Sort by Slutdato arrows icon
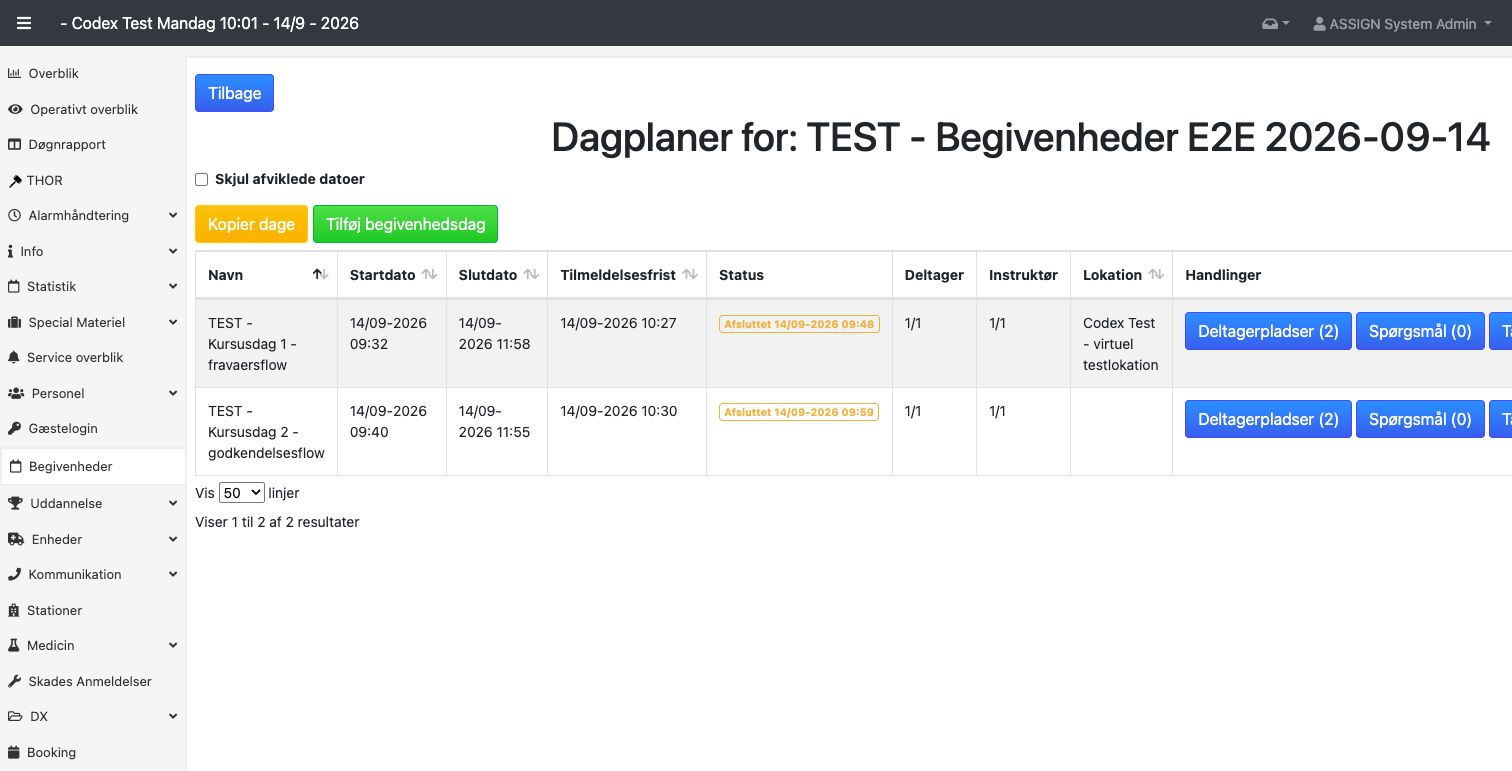 531,275
